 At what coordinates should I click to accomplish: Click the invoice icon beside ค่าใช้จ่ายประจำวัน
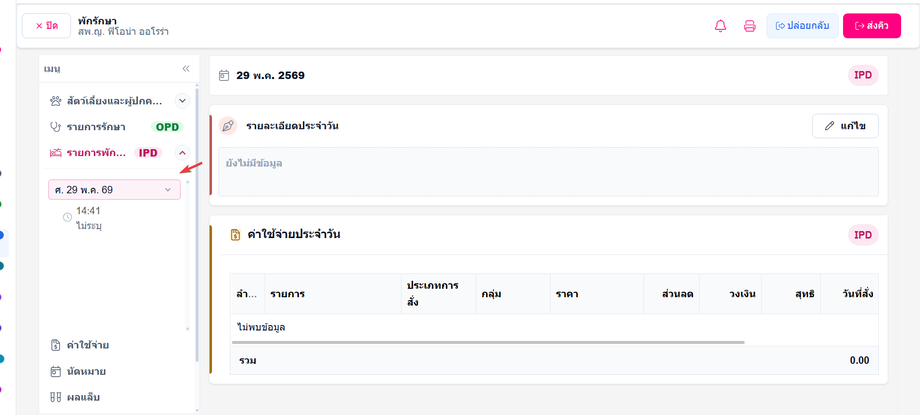point(235,235)
